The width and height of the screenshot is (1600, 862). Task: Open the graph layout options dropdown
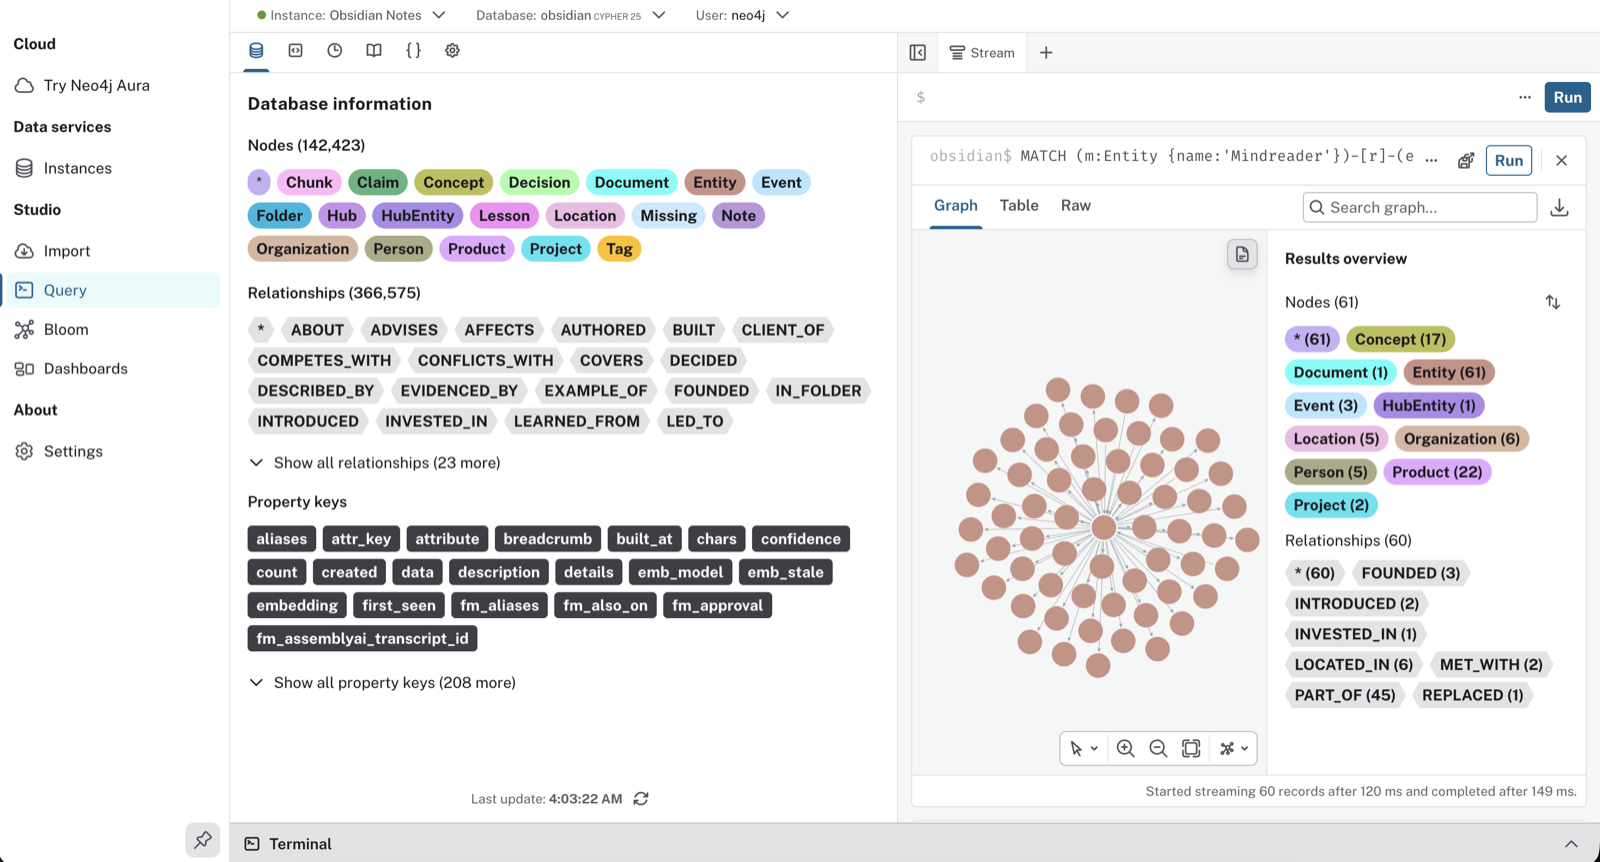point(1234,748)
